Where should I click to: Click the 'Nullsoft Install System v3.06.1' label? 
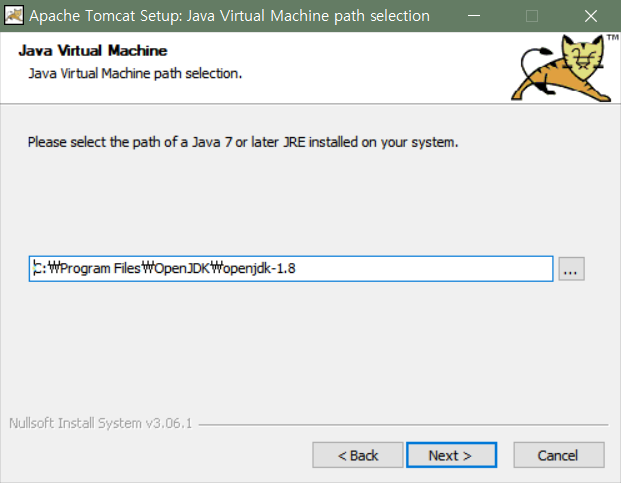pyautogui.click(x=101, y=423)
